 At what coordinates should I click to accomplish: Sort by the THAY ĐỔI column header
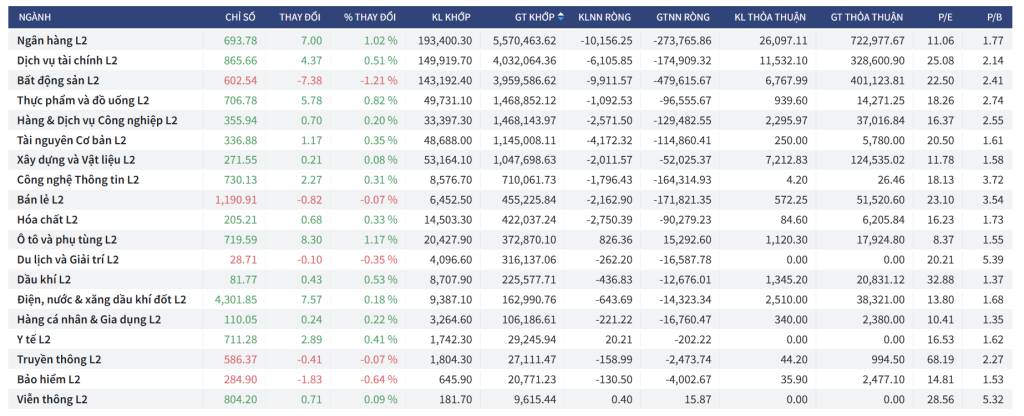(x=300, y=17)
